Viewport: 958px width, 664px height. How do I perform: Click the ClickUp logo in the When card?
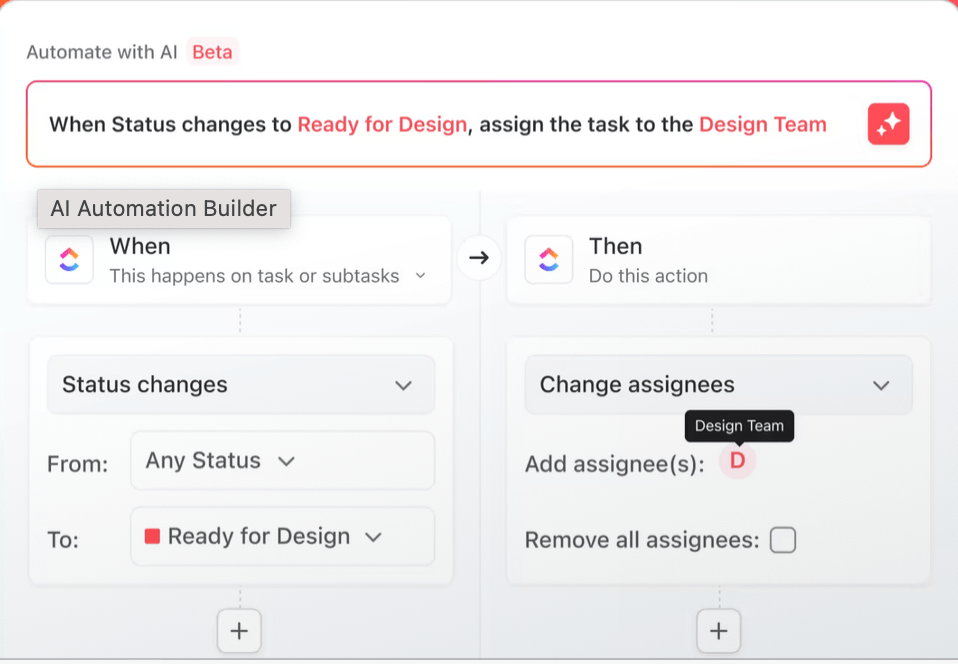(69, 260)
